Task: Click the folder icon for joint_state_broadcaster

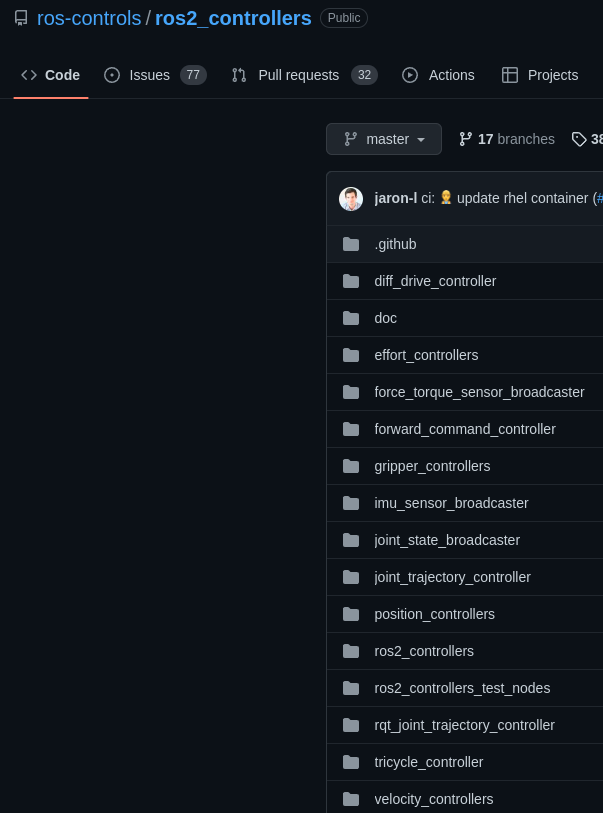Action: click(351, 540)
